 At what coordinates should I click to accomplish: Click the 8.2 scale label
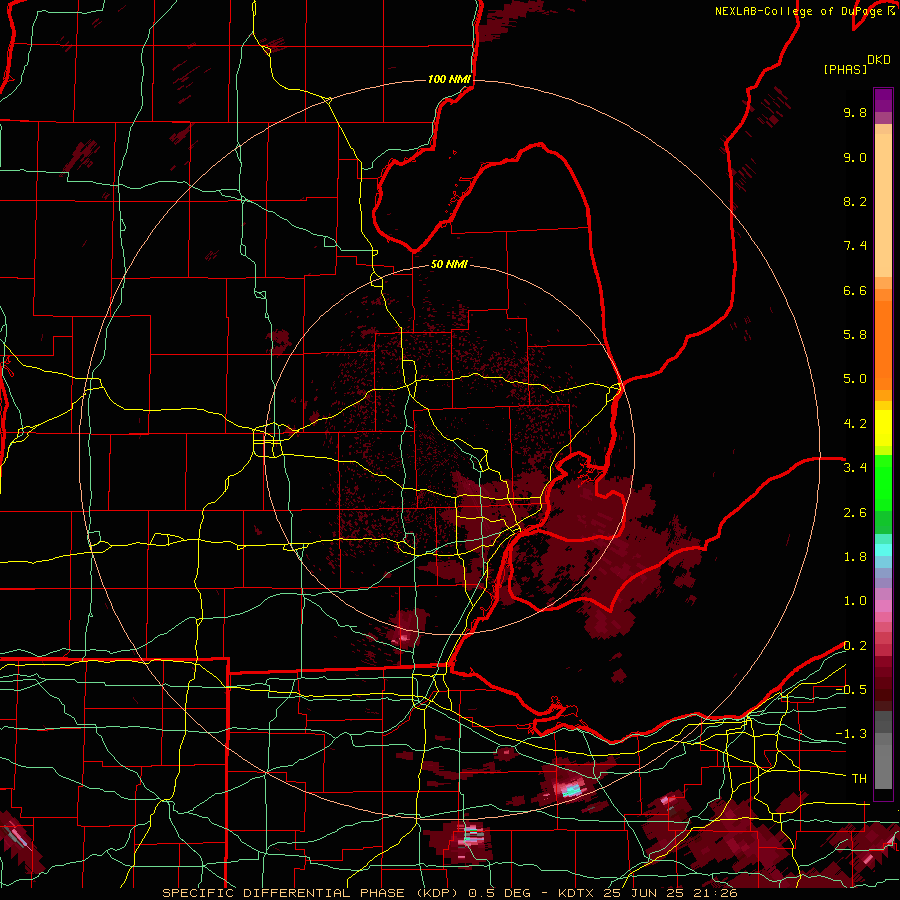click(x=855, y=201)
